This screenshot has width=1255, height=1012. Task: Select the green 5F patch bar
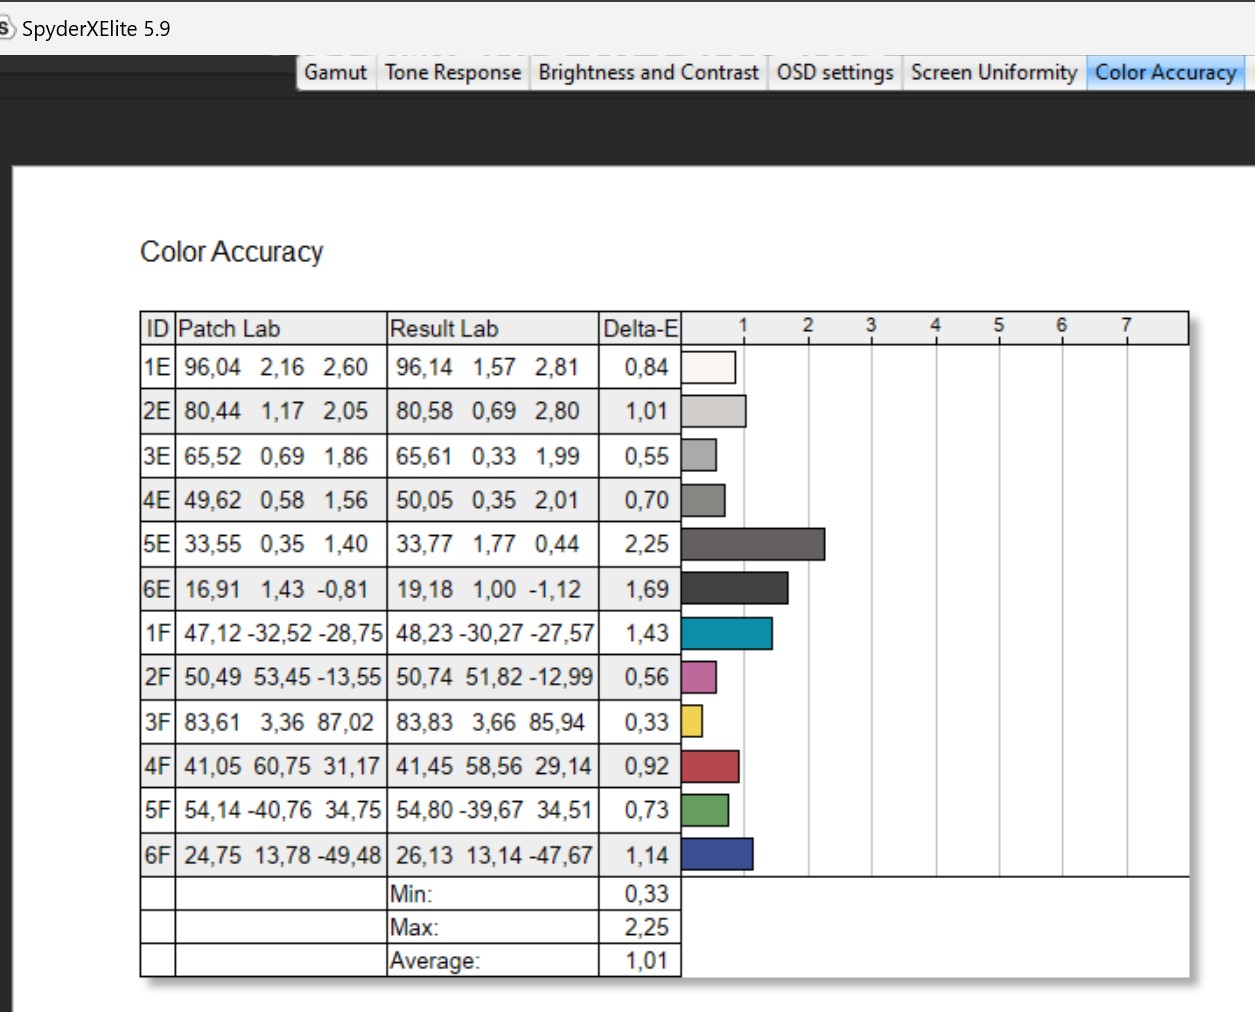click(x=705, y=810)
